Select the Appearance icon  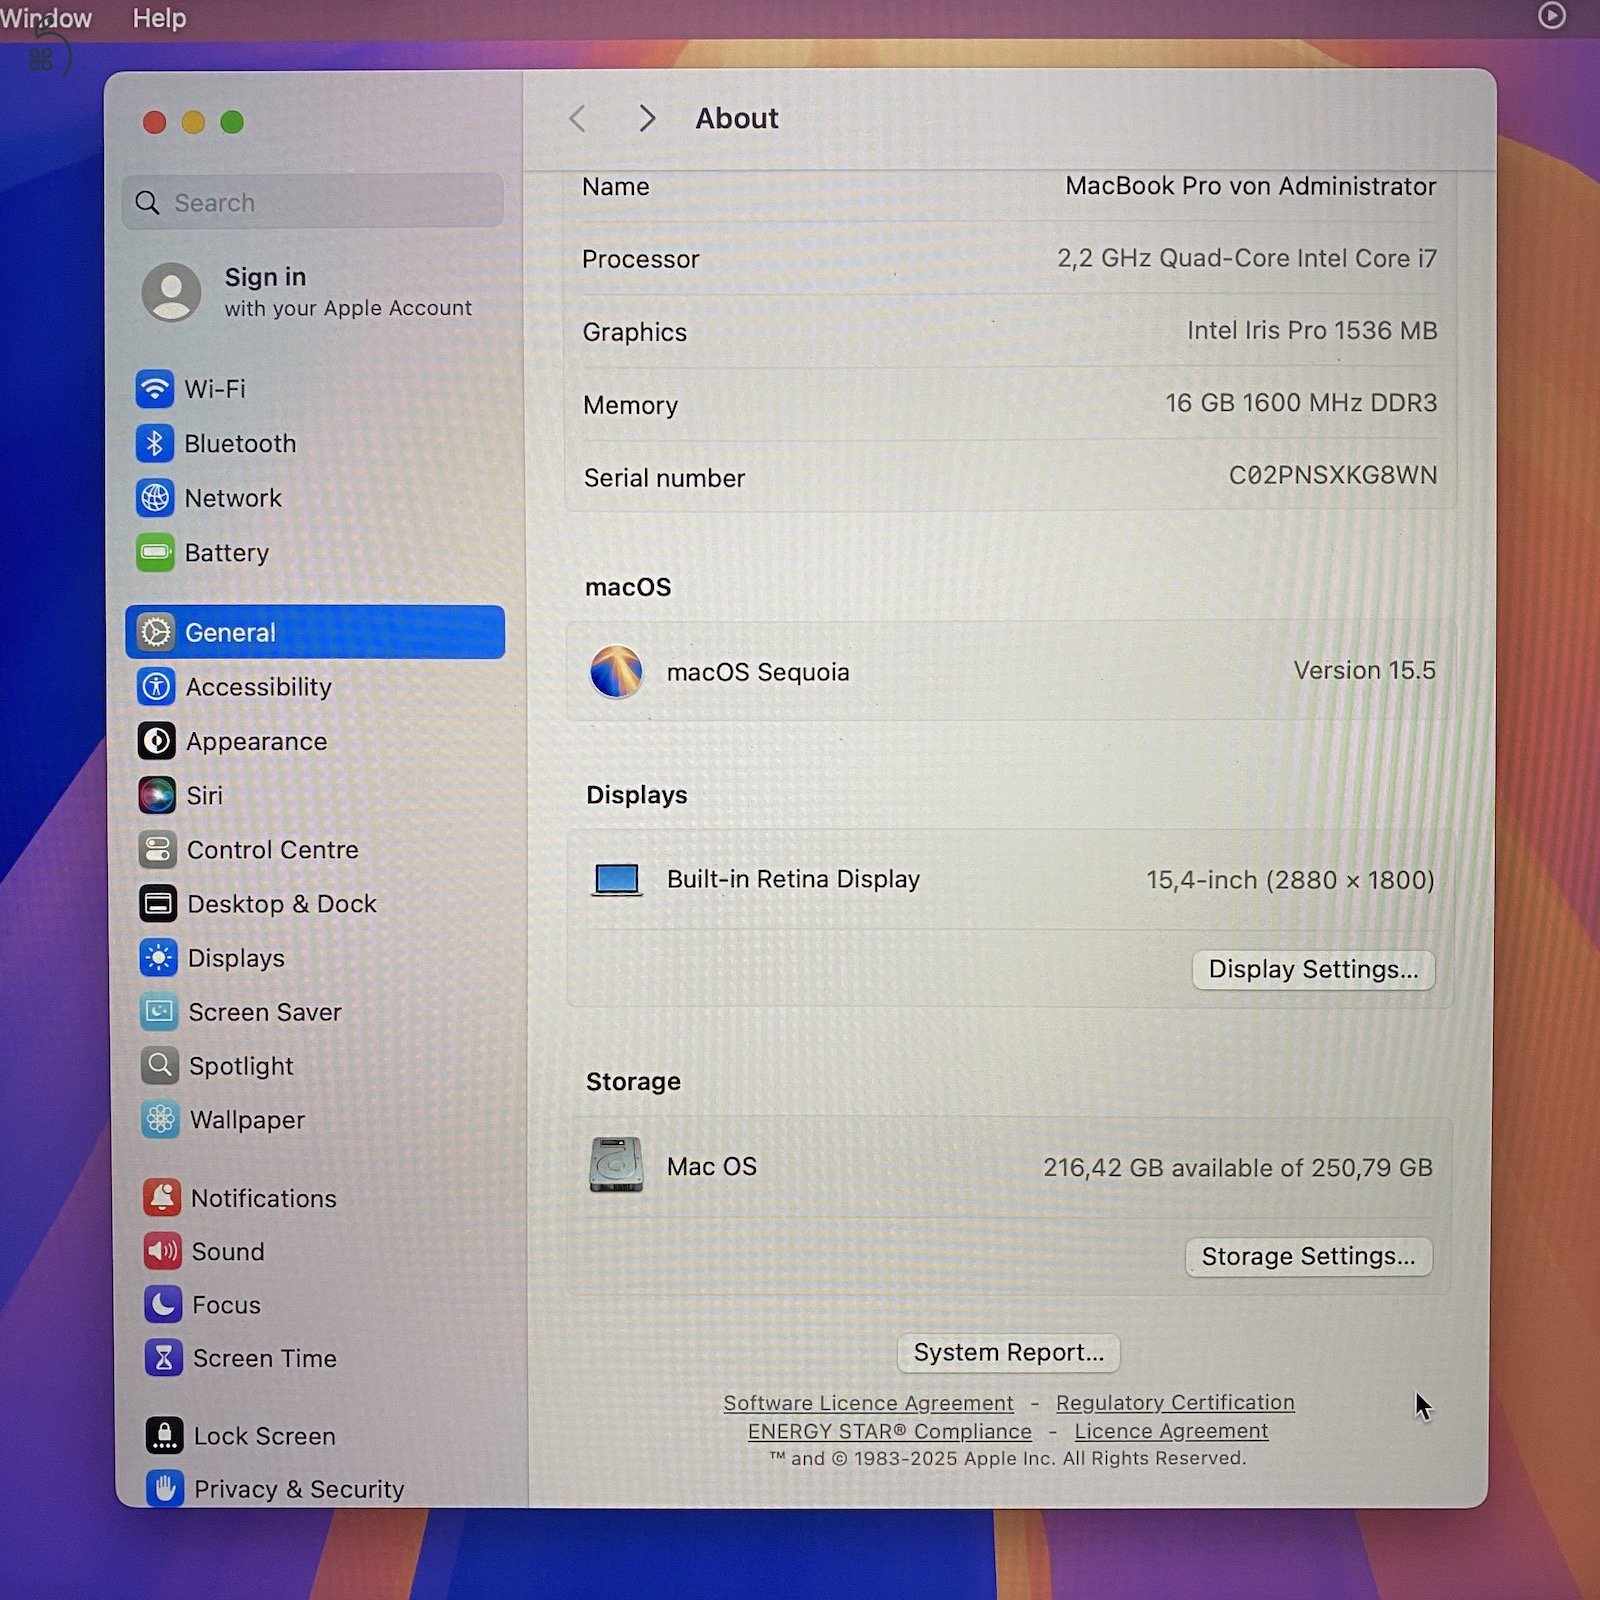click(x=157, y=741)
